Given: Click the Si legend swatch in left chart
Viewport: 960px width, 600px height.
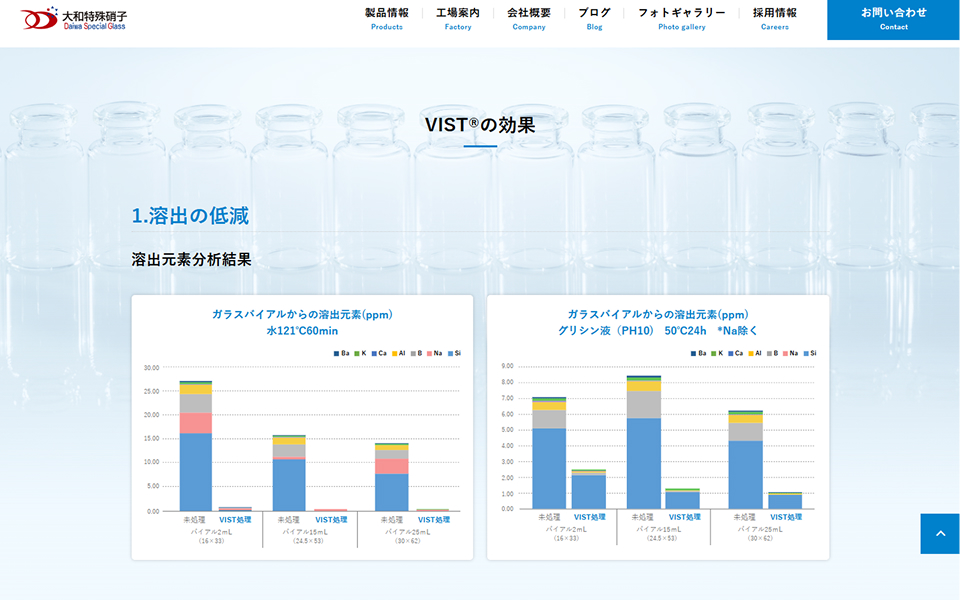Looking at the screenshot, I should click(x=448, y=353).
